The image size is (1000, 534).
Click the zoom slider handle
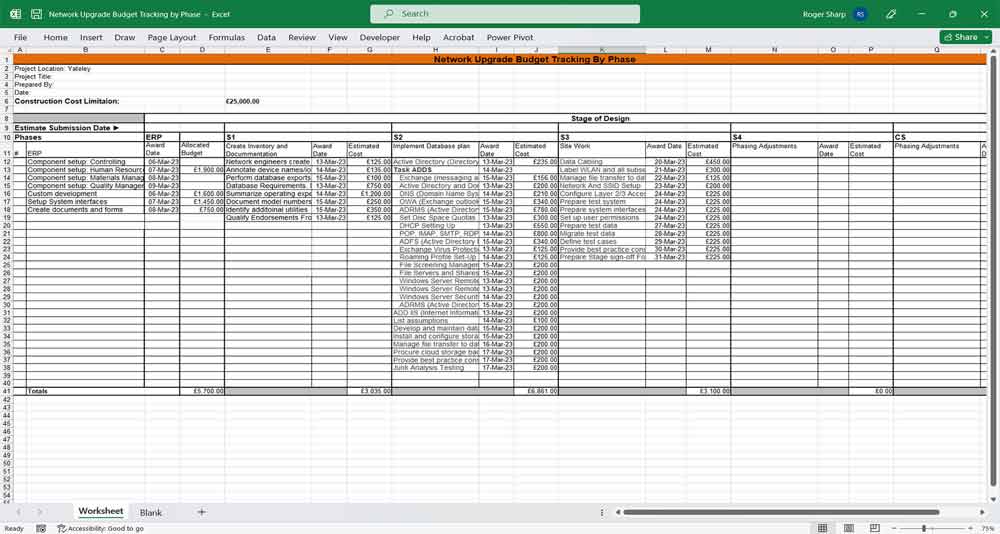point(924,528)
